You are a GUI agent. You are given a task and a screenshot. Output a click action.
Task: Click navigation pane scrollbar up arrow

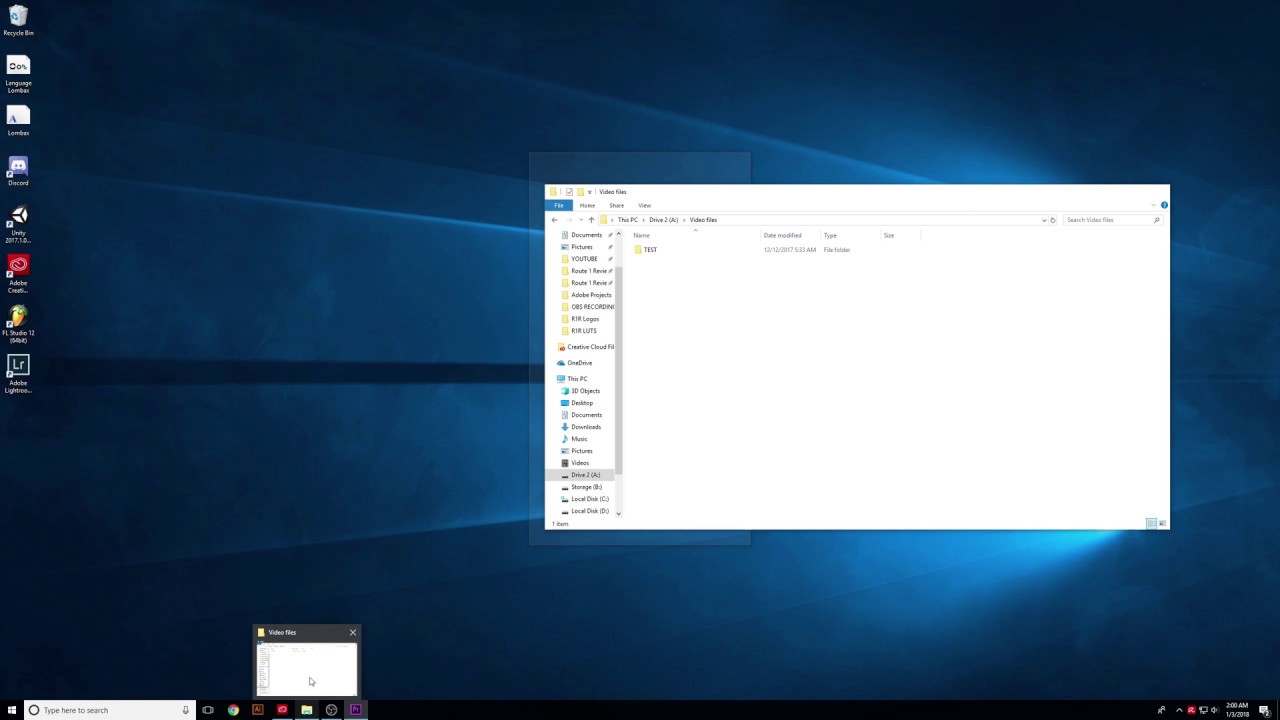pos(618,234)
